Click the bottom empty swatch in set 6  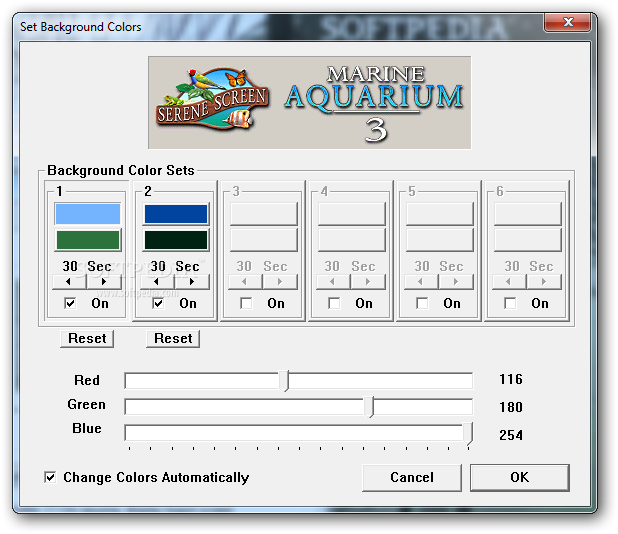pos(528,240)
